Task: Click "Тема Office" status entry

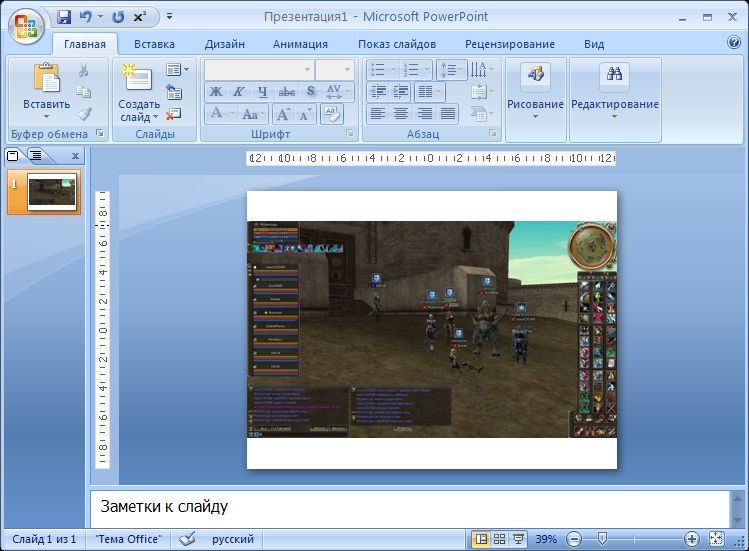Action: [x=128, y=539]
